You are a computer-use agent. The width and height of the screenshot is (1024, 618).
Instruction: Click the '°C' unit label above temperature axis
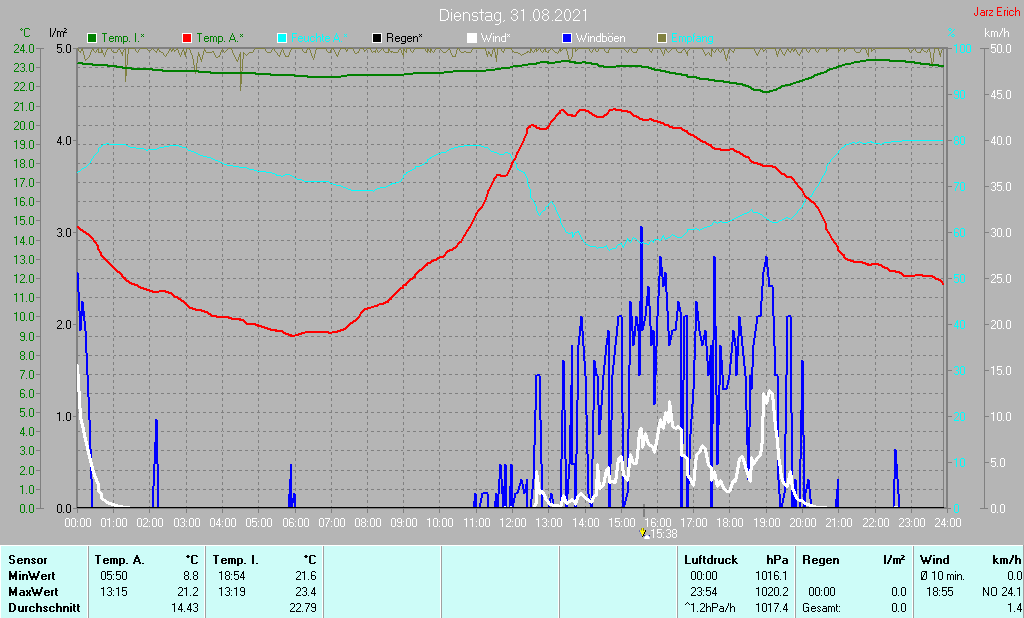tap(25, 33)
